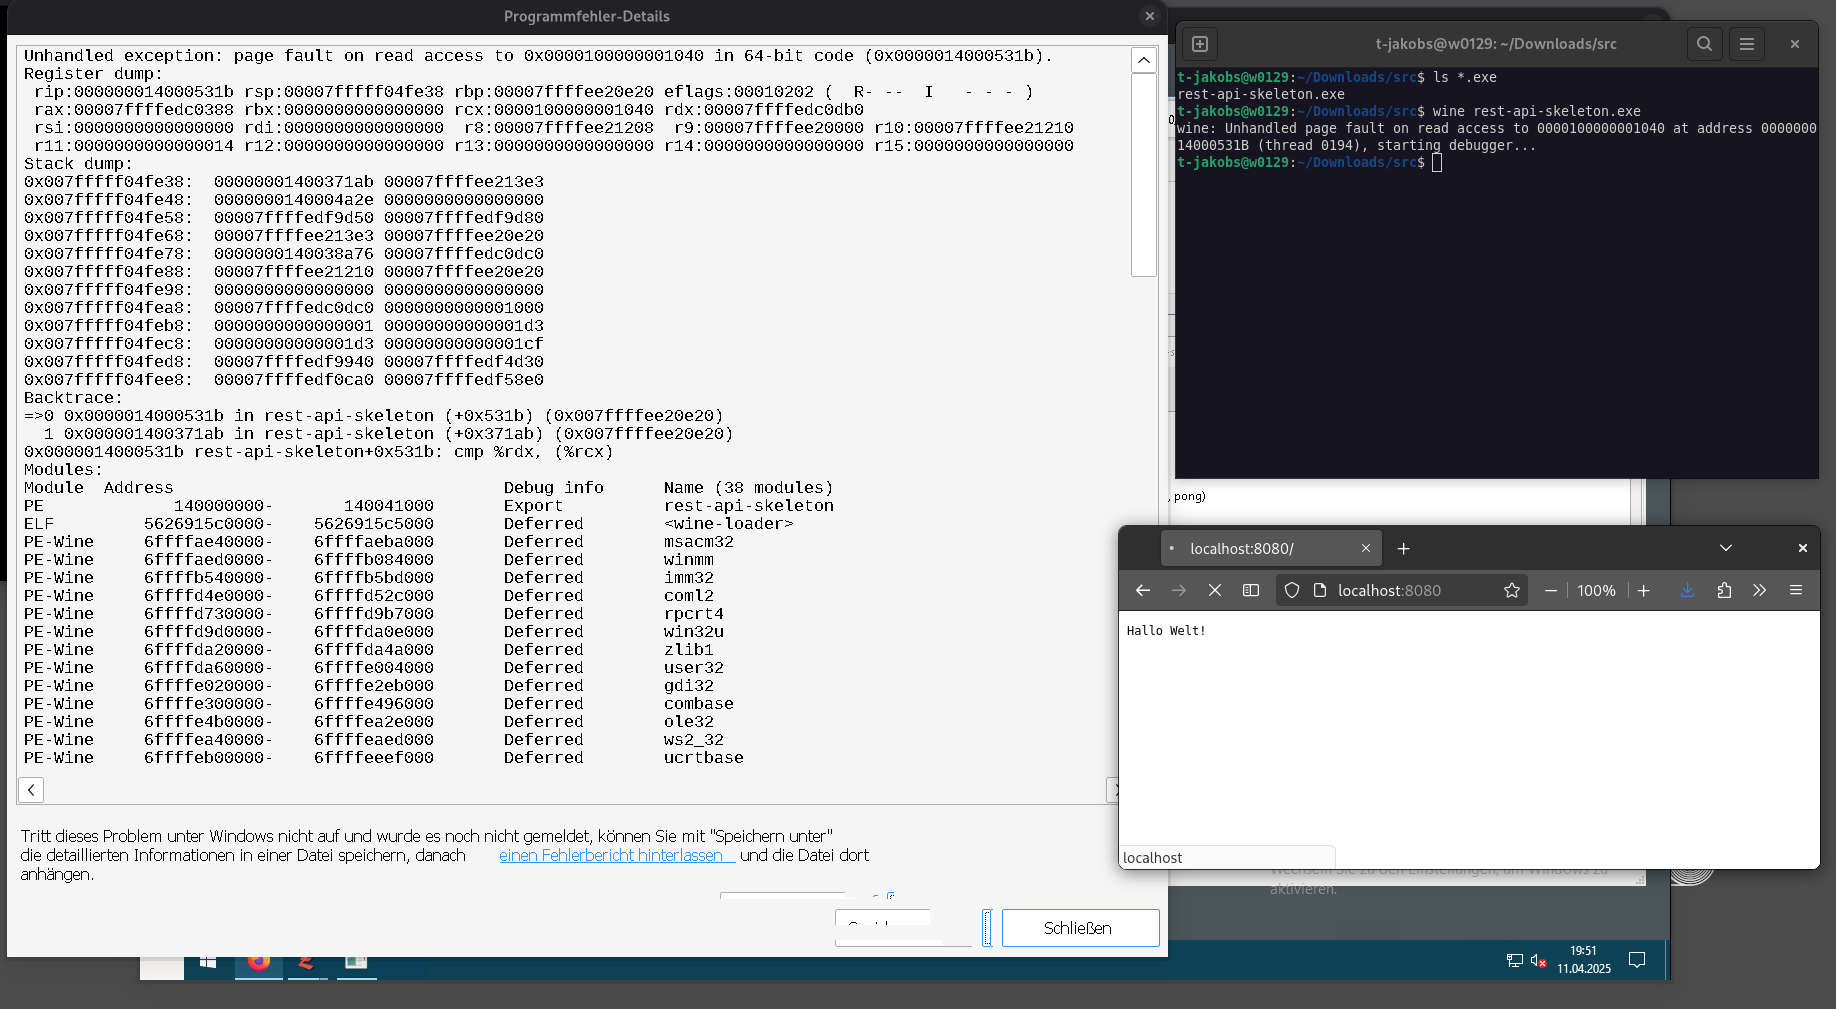
Task: Open the 'einen Fehlerbericht hinterlassen' link
Action: (611, 856)
